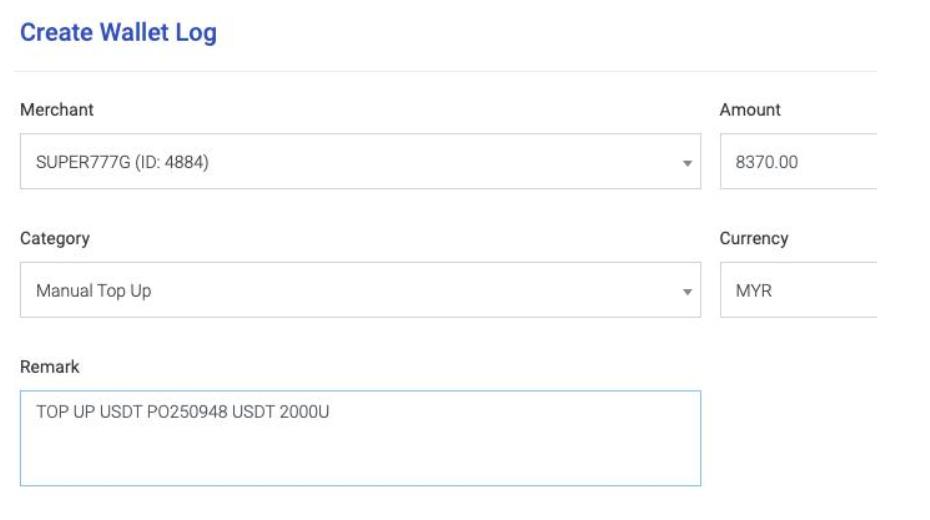Click the Merchant field label
The image size is (930, 520).
click(57, 110)
